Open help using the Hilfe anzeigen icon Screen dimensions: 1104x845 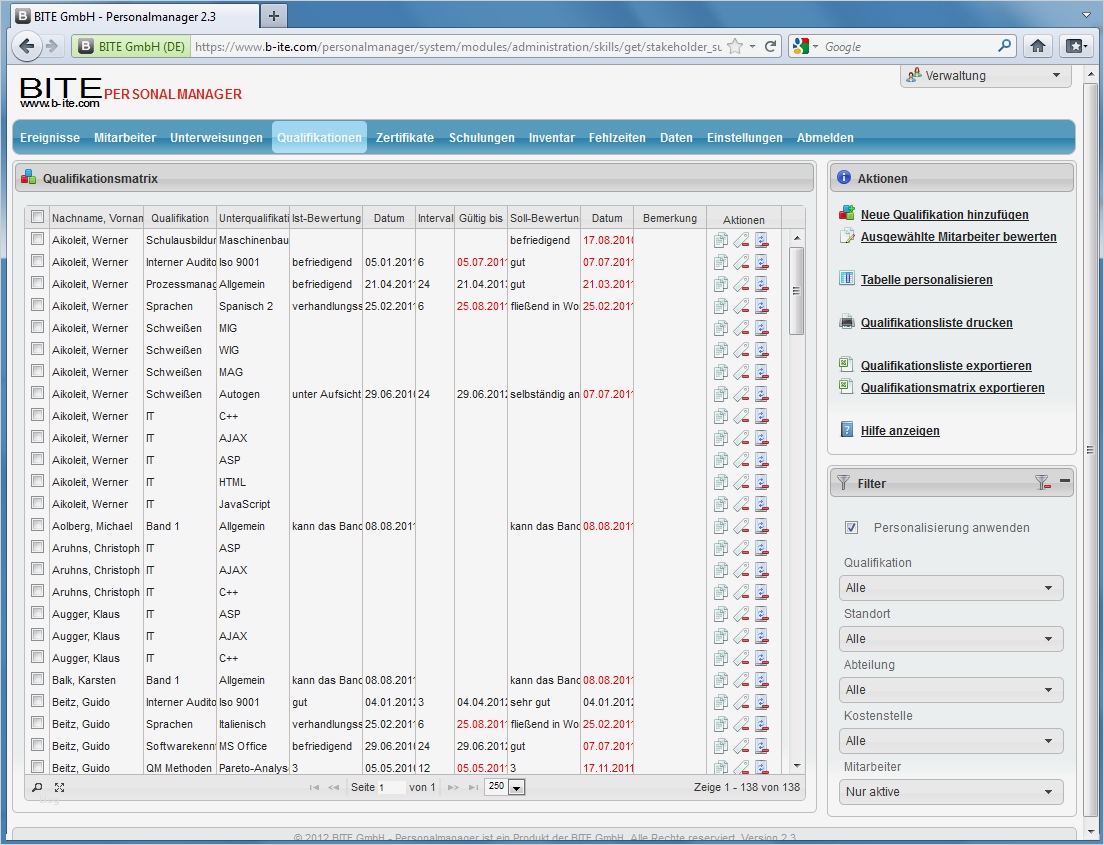click(848, 430)
